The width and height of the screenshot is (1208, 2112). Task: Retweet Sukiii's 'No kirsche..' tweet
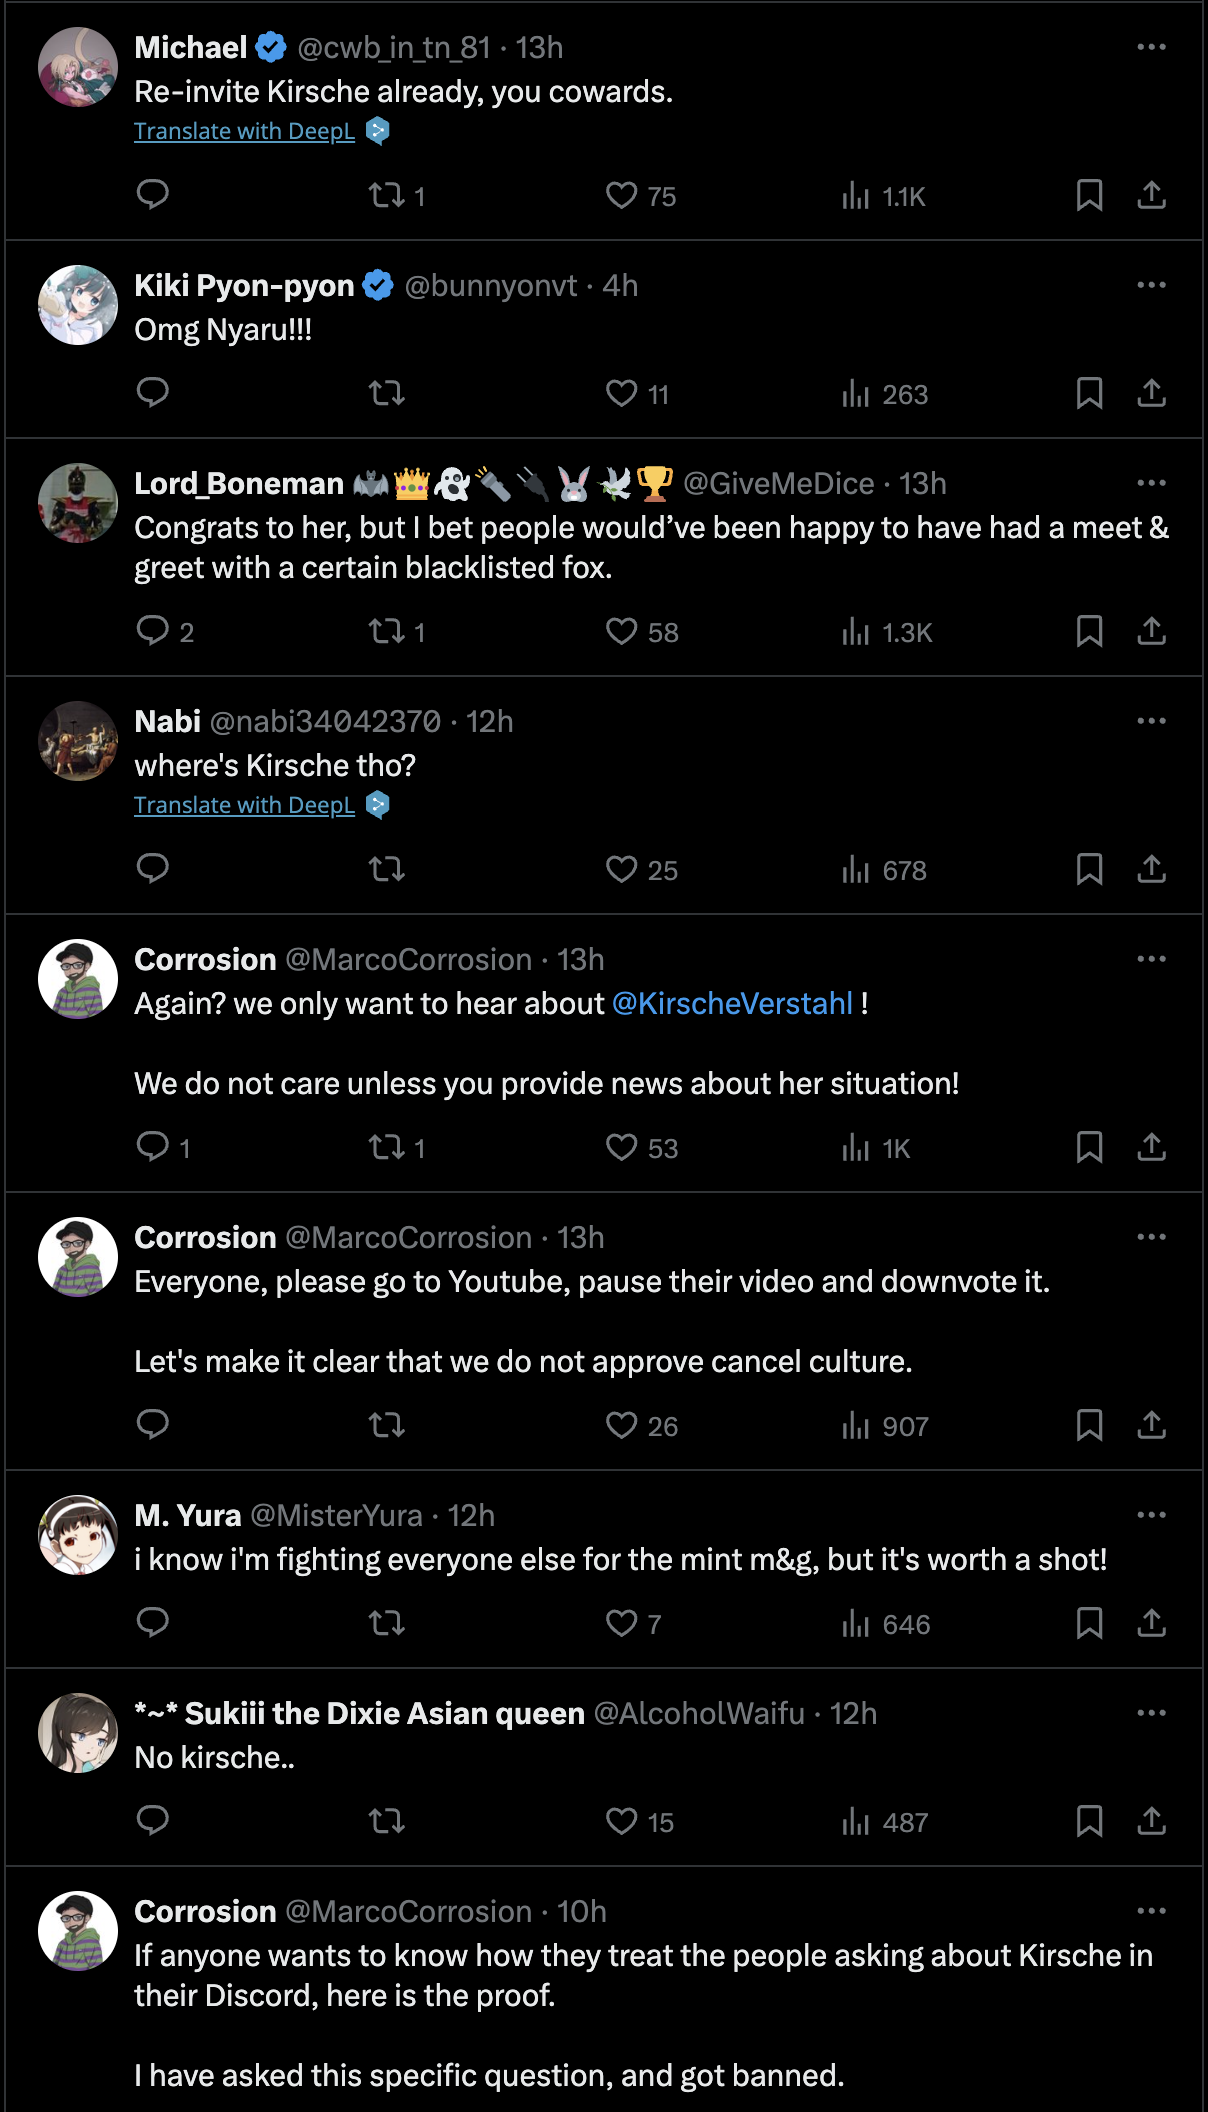click(x=387, y=1820)
